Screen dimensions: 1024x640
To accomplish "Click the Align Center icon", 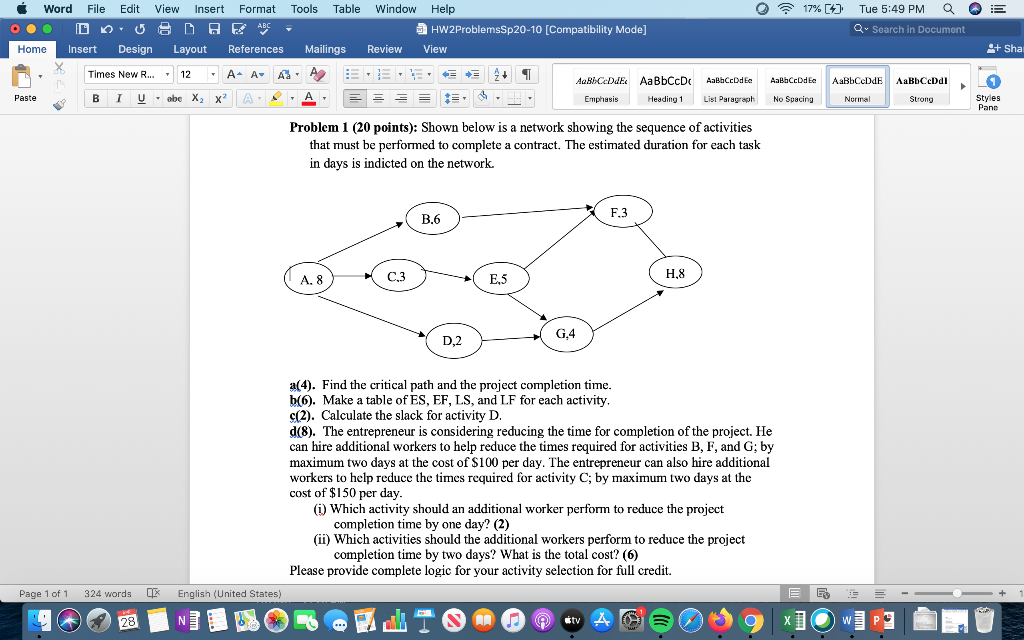I will click(x=378, y=99).
